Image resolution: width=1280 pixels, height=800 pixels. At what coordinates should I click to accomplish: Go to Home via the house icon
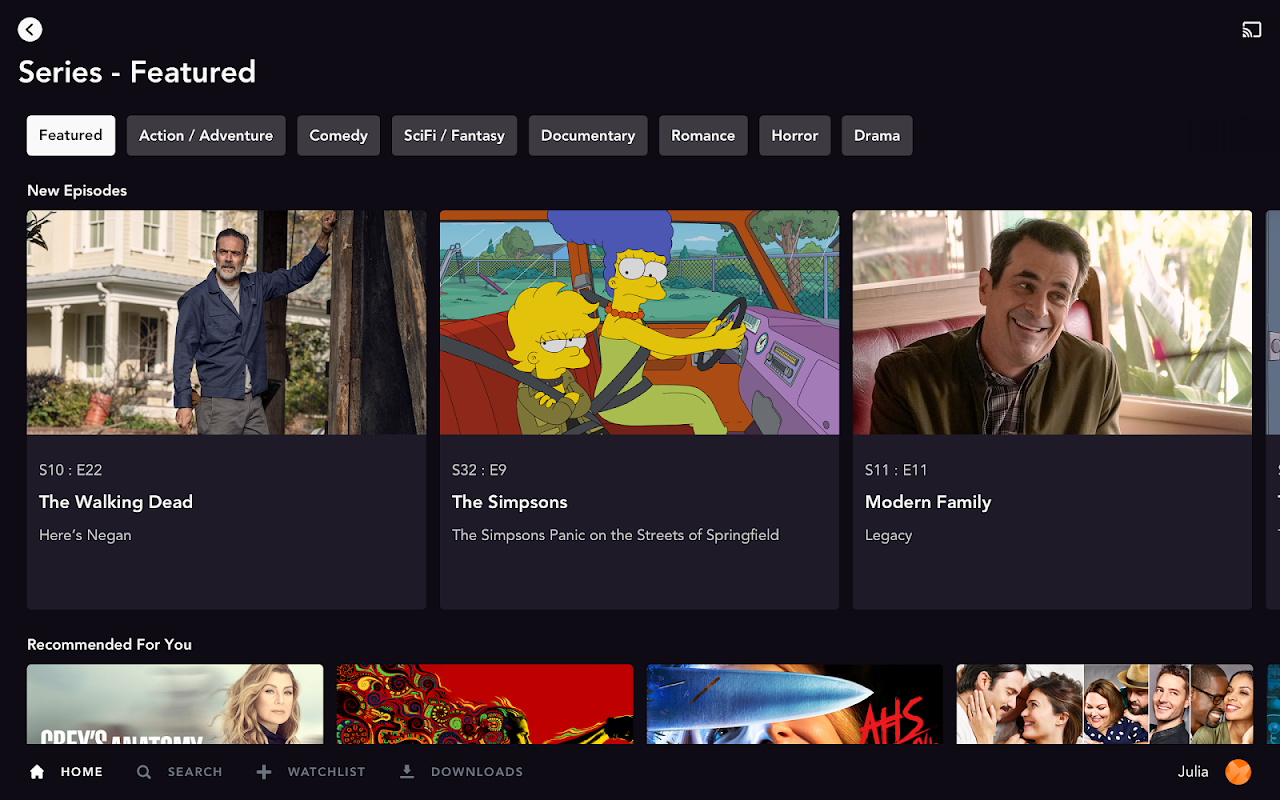[65, 771]
